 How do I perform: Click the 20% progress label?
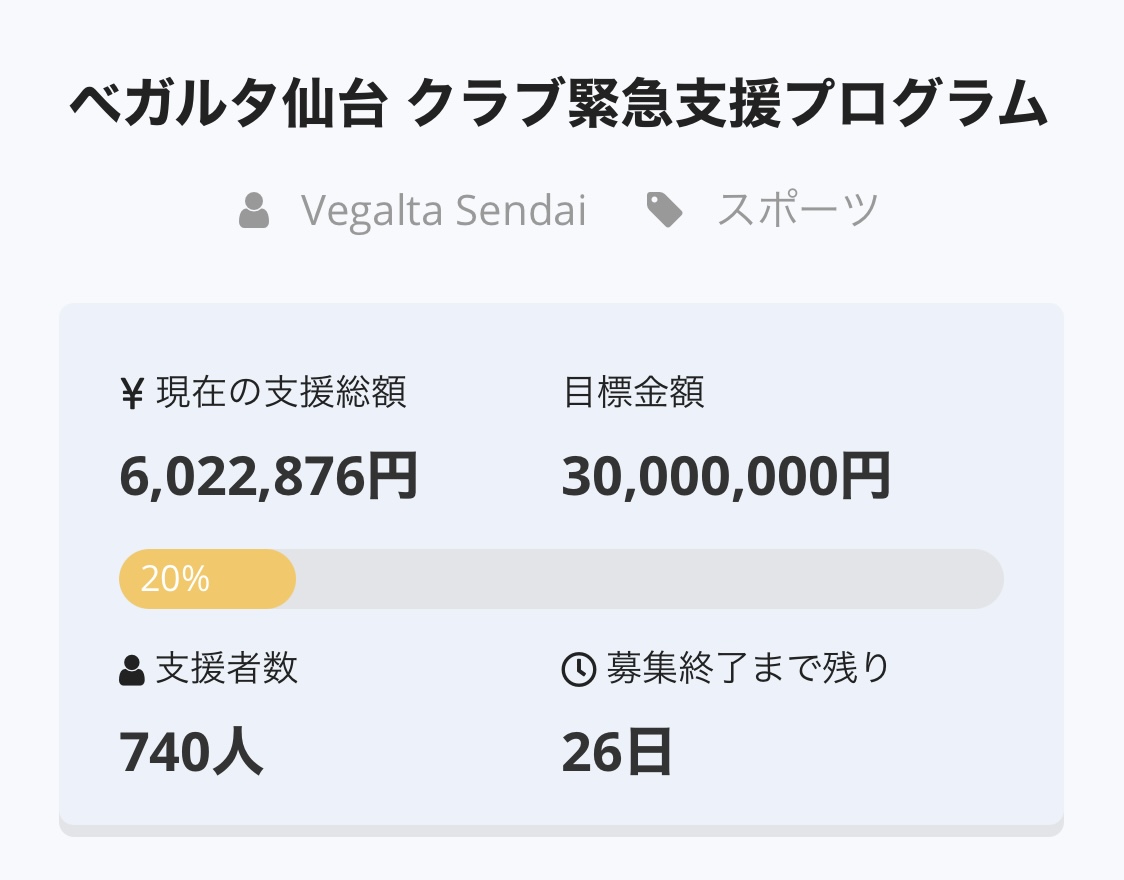175,579
